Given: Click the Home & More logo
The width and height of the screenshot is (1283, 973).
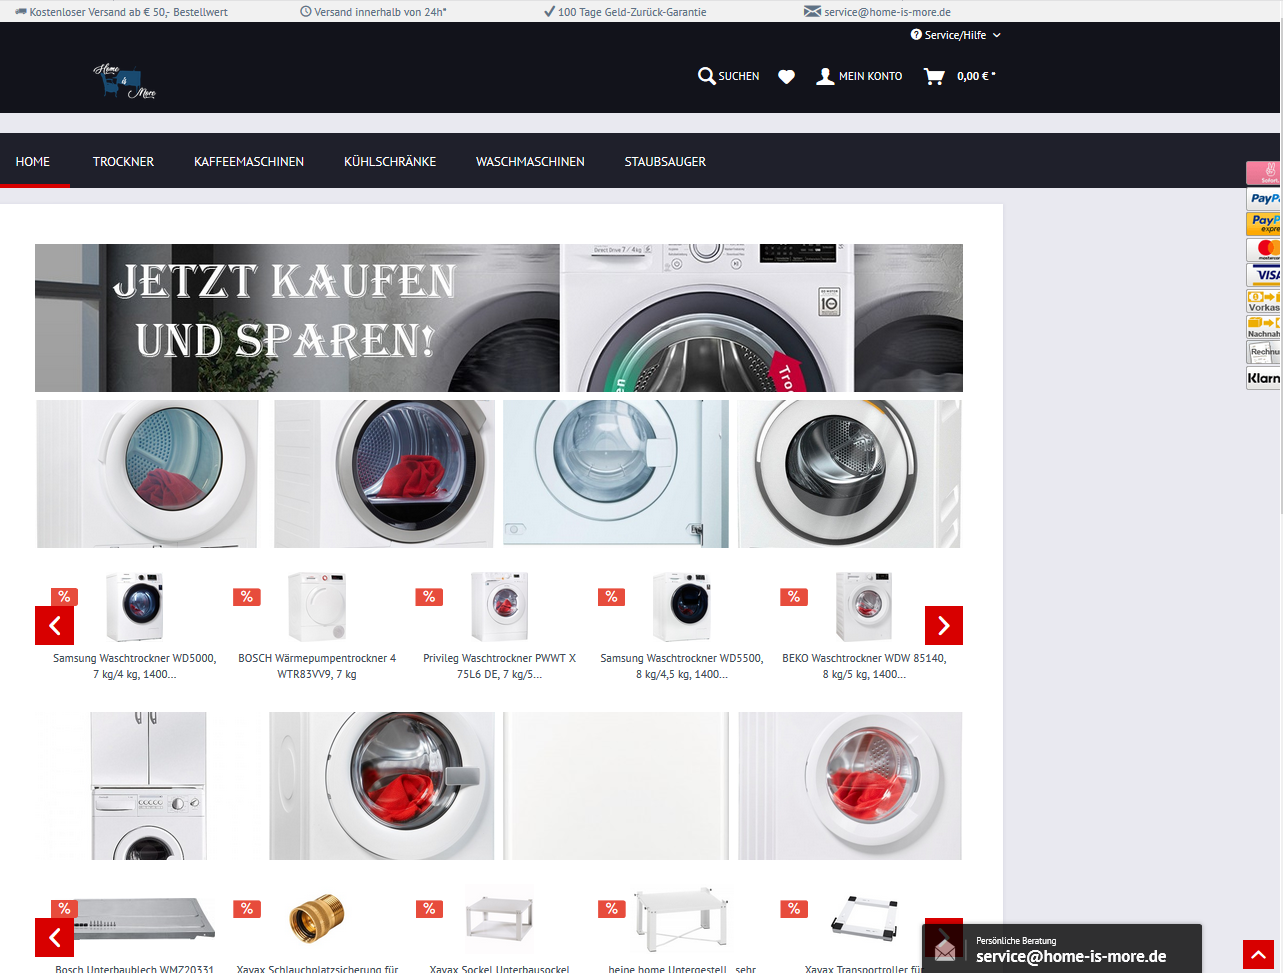Looking at the screenshot, I should (x=125, y=81).
